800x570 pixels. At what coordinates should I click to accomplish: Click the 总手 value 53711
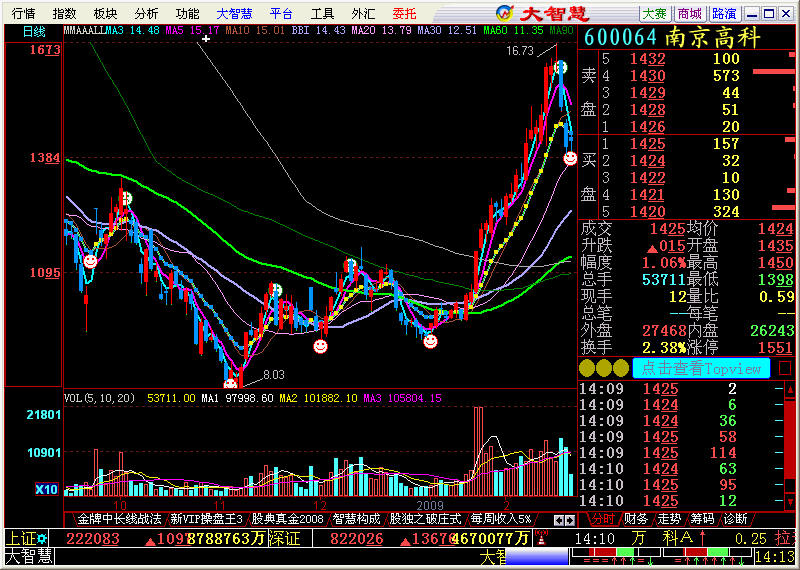click(x=664, y=279)
